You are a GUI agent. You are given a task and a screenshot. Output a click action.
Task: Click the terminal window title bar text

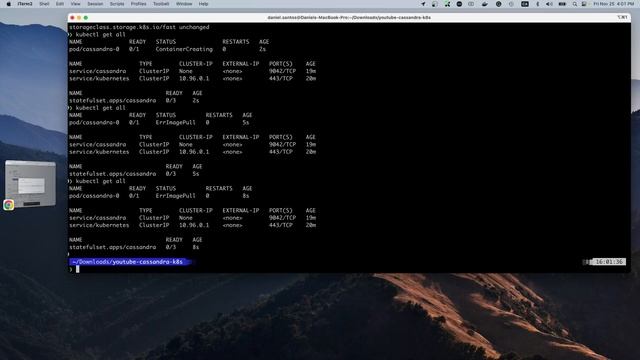click(349, 18)
